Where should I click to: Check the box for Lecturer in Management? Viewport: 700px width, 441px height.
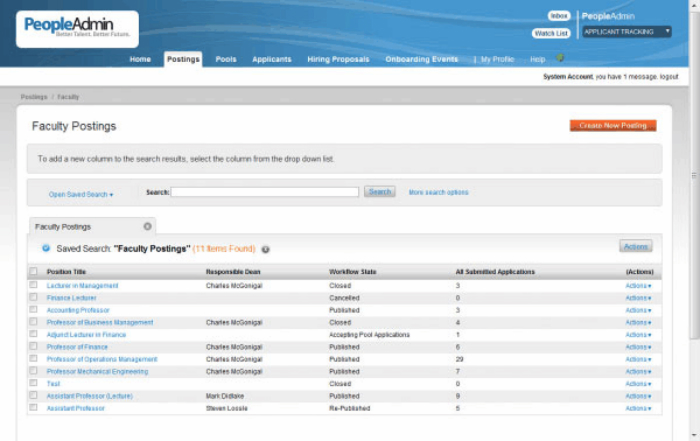pos(34,285)
